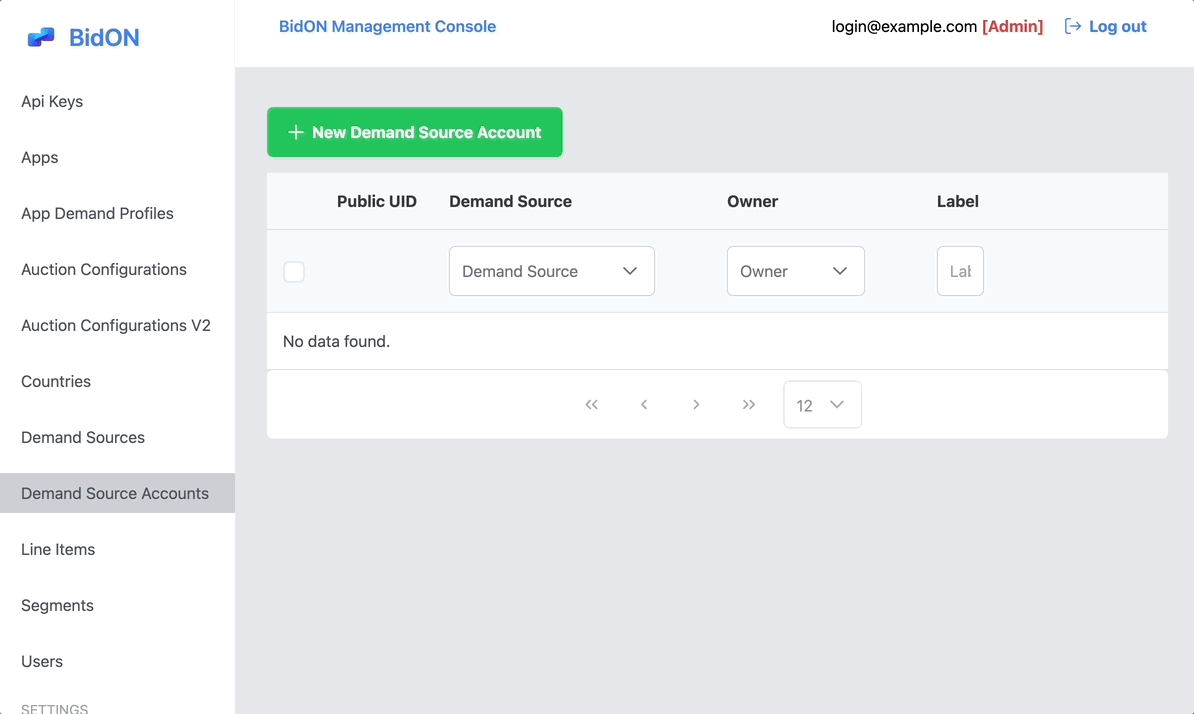Check the row selection box near Public UID
The height and width of the screenshot is (714, 1194).
(294, 271)
